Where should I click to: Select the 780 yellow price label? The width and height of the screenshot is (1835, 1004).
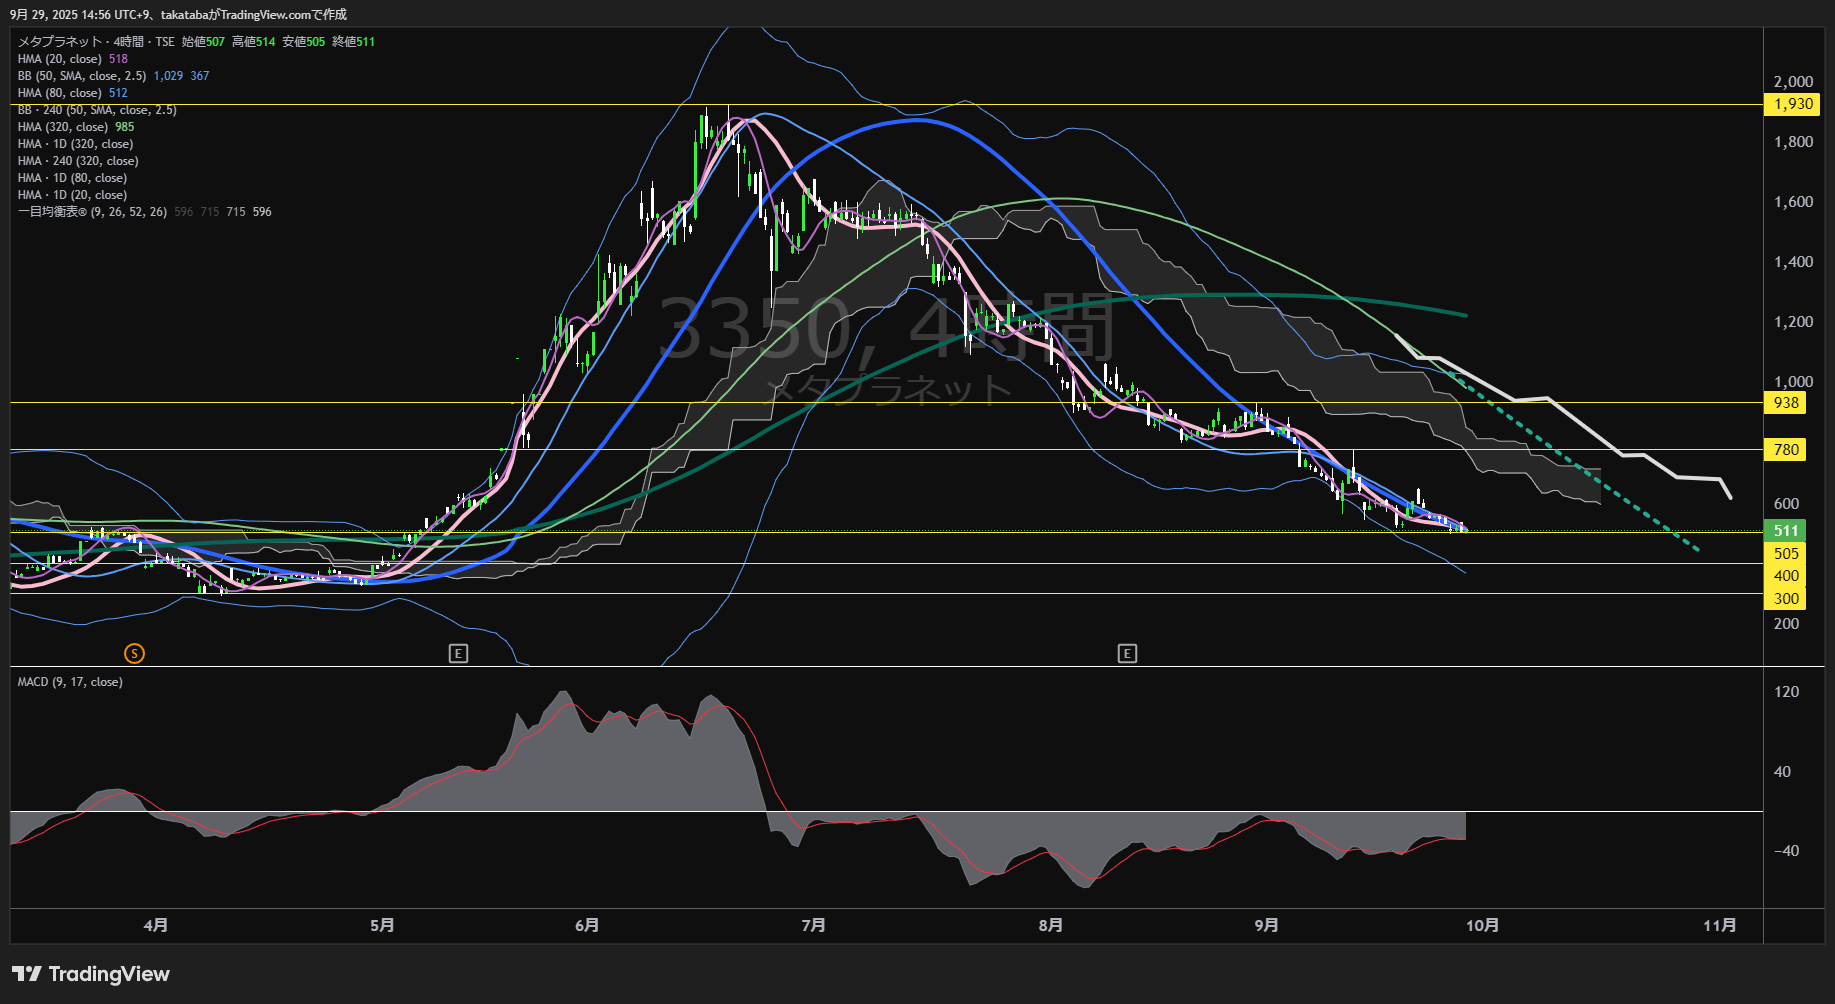click(1786, 450)
